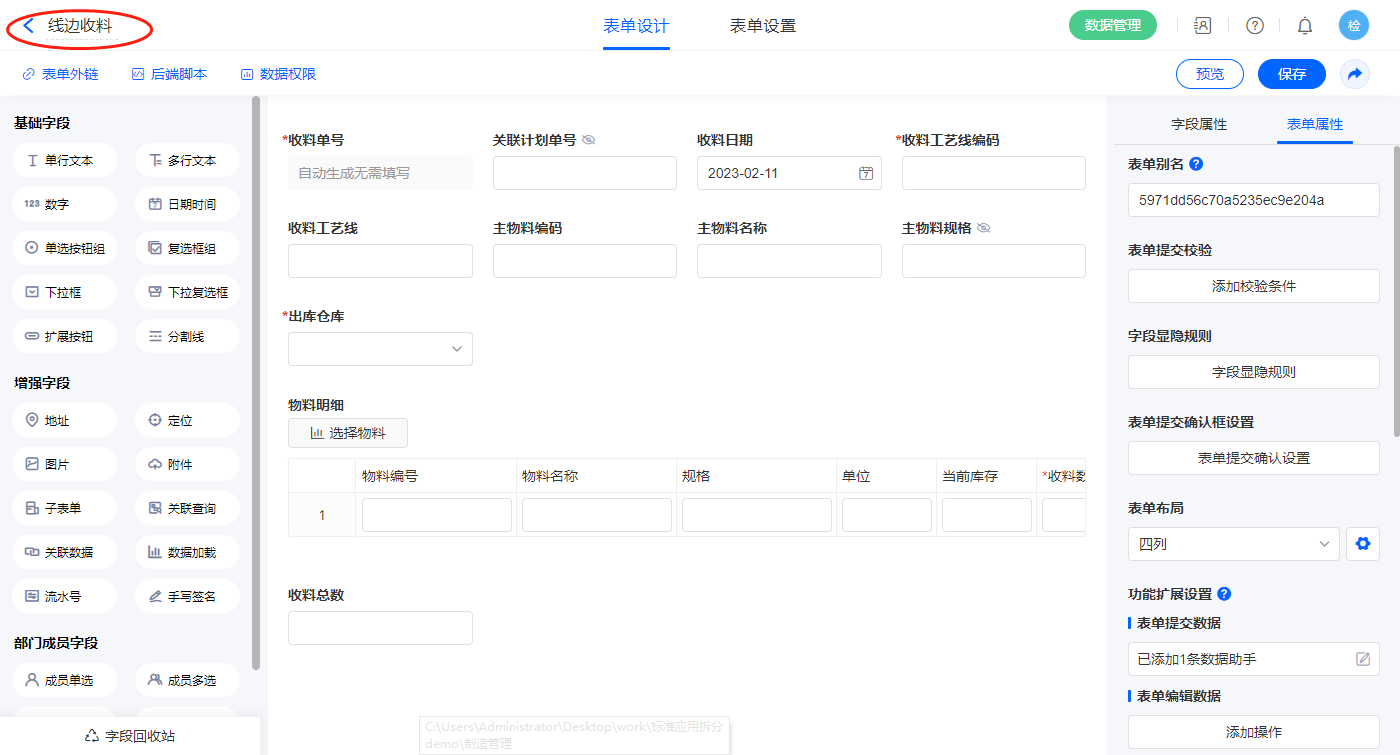Screen dimensions: 1400x755
Task: Edit the 已添加1条数据助手 entry icon
Action: pyautogui.click(x=1362, y=659)
